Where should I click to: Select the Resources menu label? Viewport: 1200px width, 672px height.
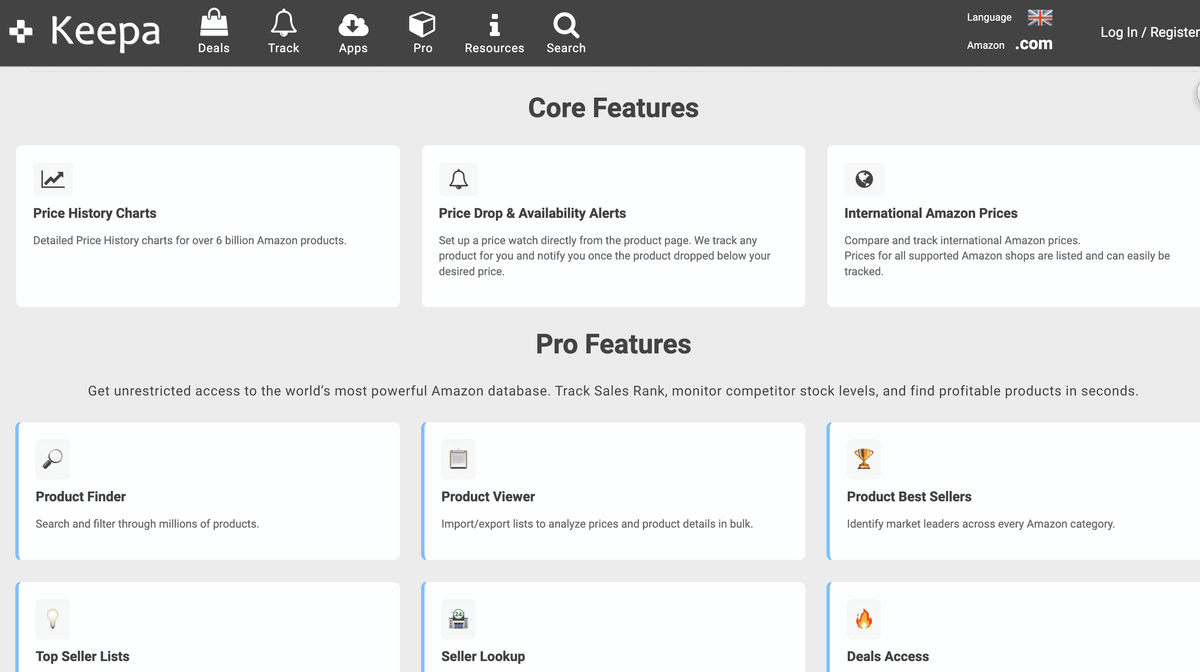494,48
